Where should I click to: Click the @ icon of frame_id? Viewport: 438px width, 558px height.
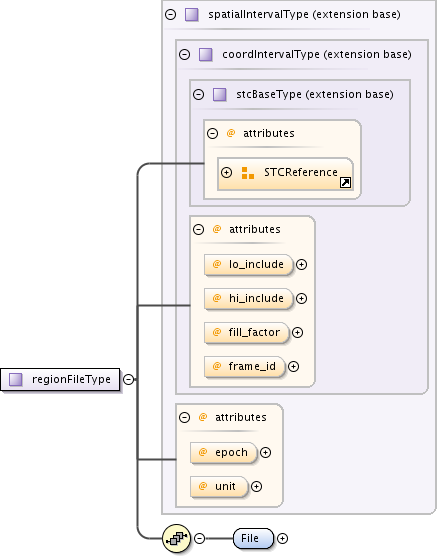tap(217, 366)
